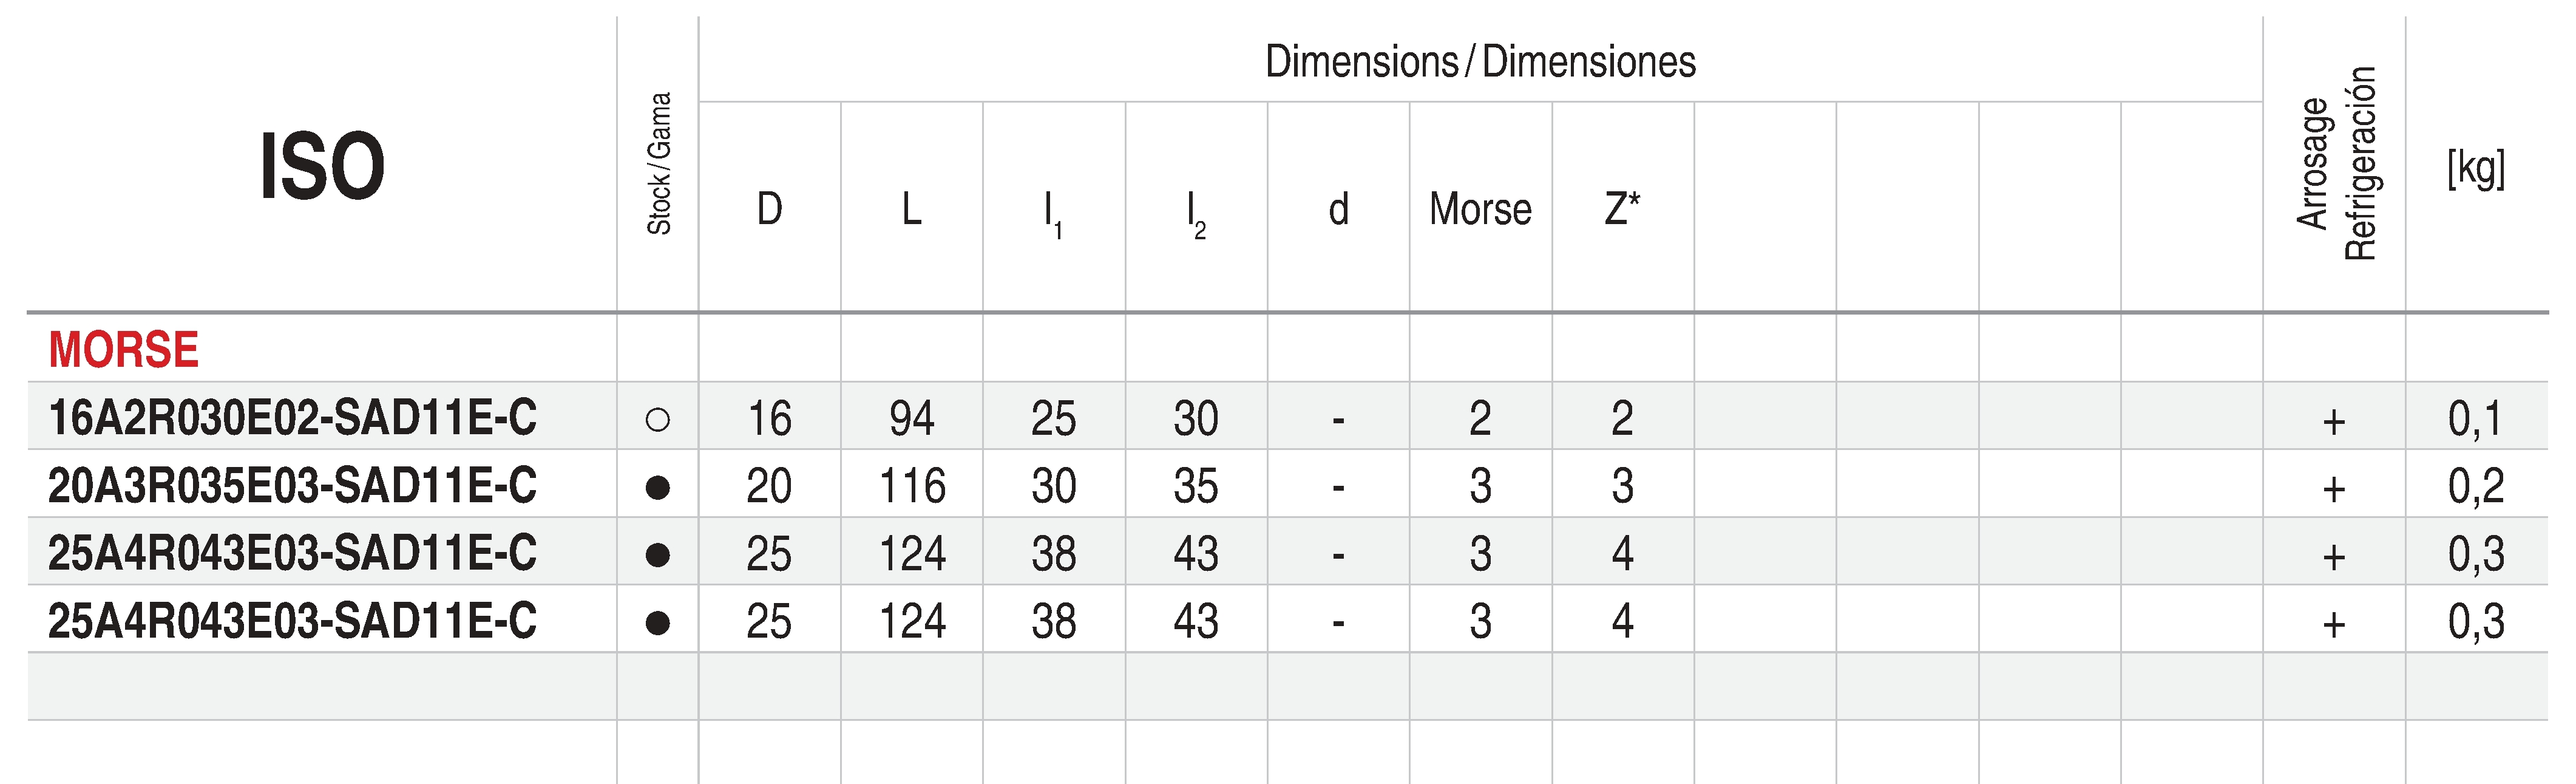Select product code 16A2R030E02-SAD11E-C
2576x784 pixels.
[x=292, y=418]
